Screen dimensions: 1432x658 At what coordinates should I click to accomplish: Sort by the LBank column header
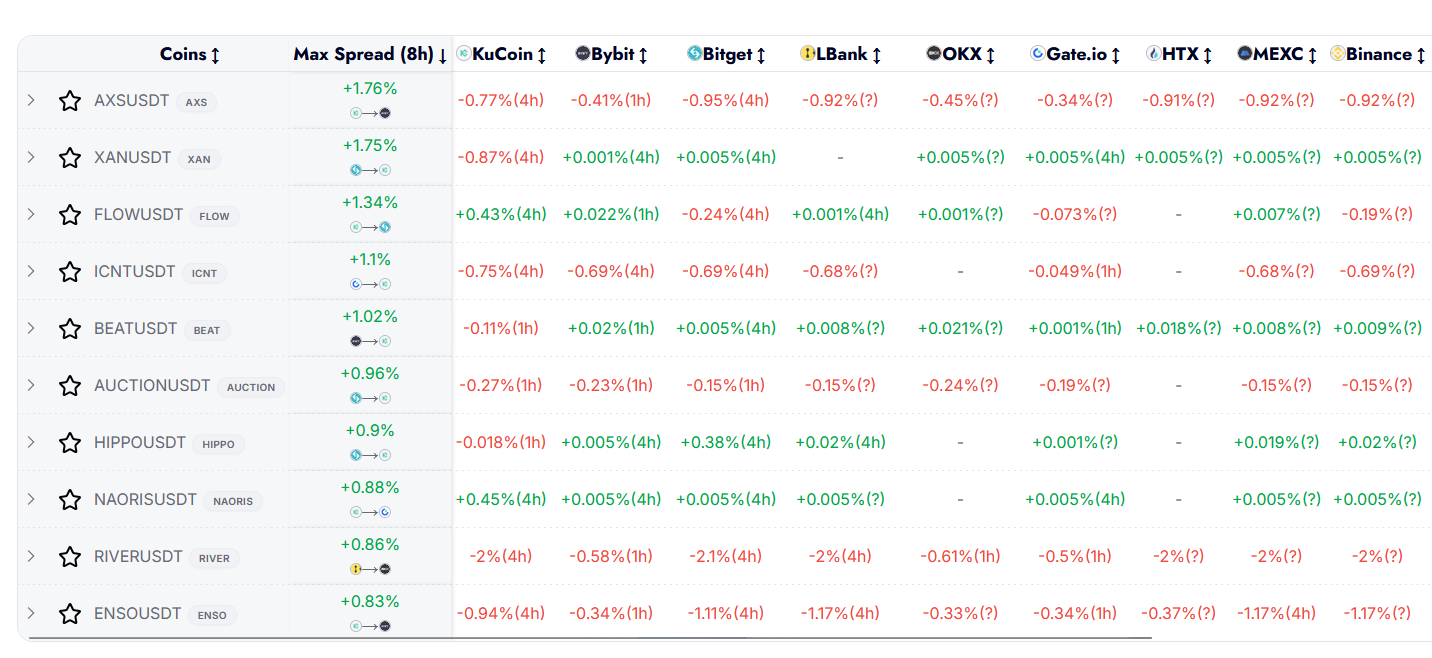click(x=841, y=54)
